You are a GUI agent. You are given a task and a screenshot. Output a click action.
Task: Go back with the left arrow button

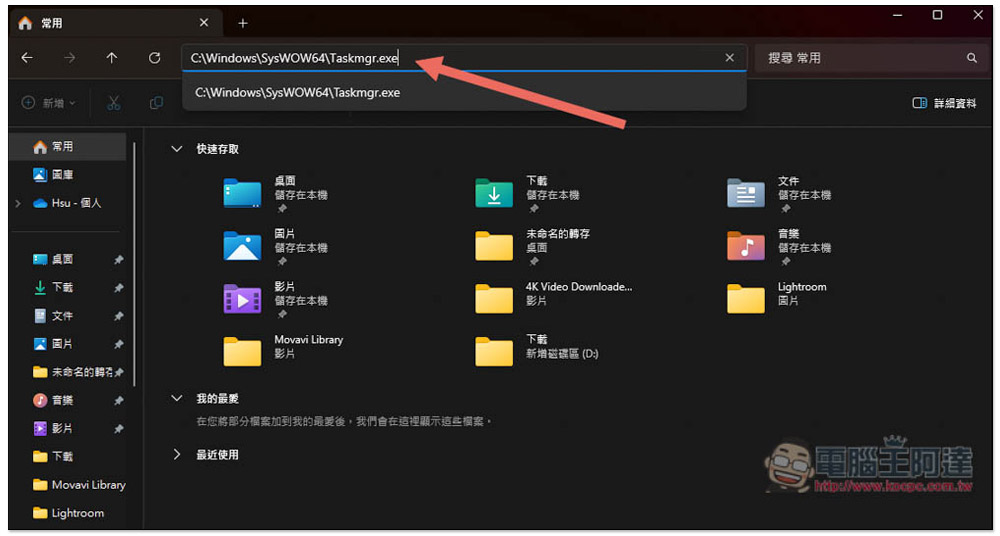coord(27,58)
